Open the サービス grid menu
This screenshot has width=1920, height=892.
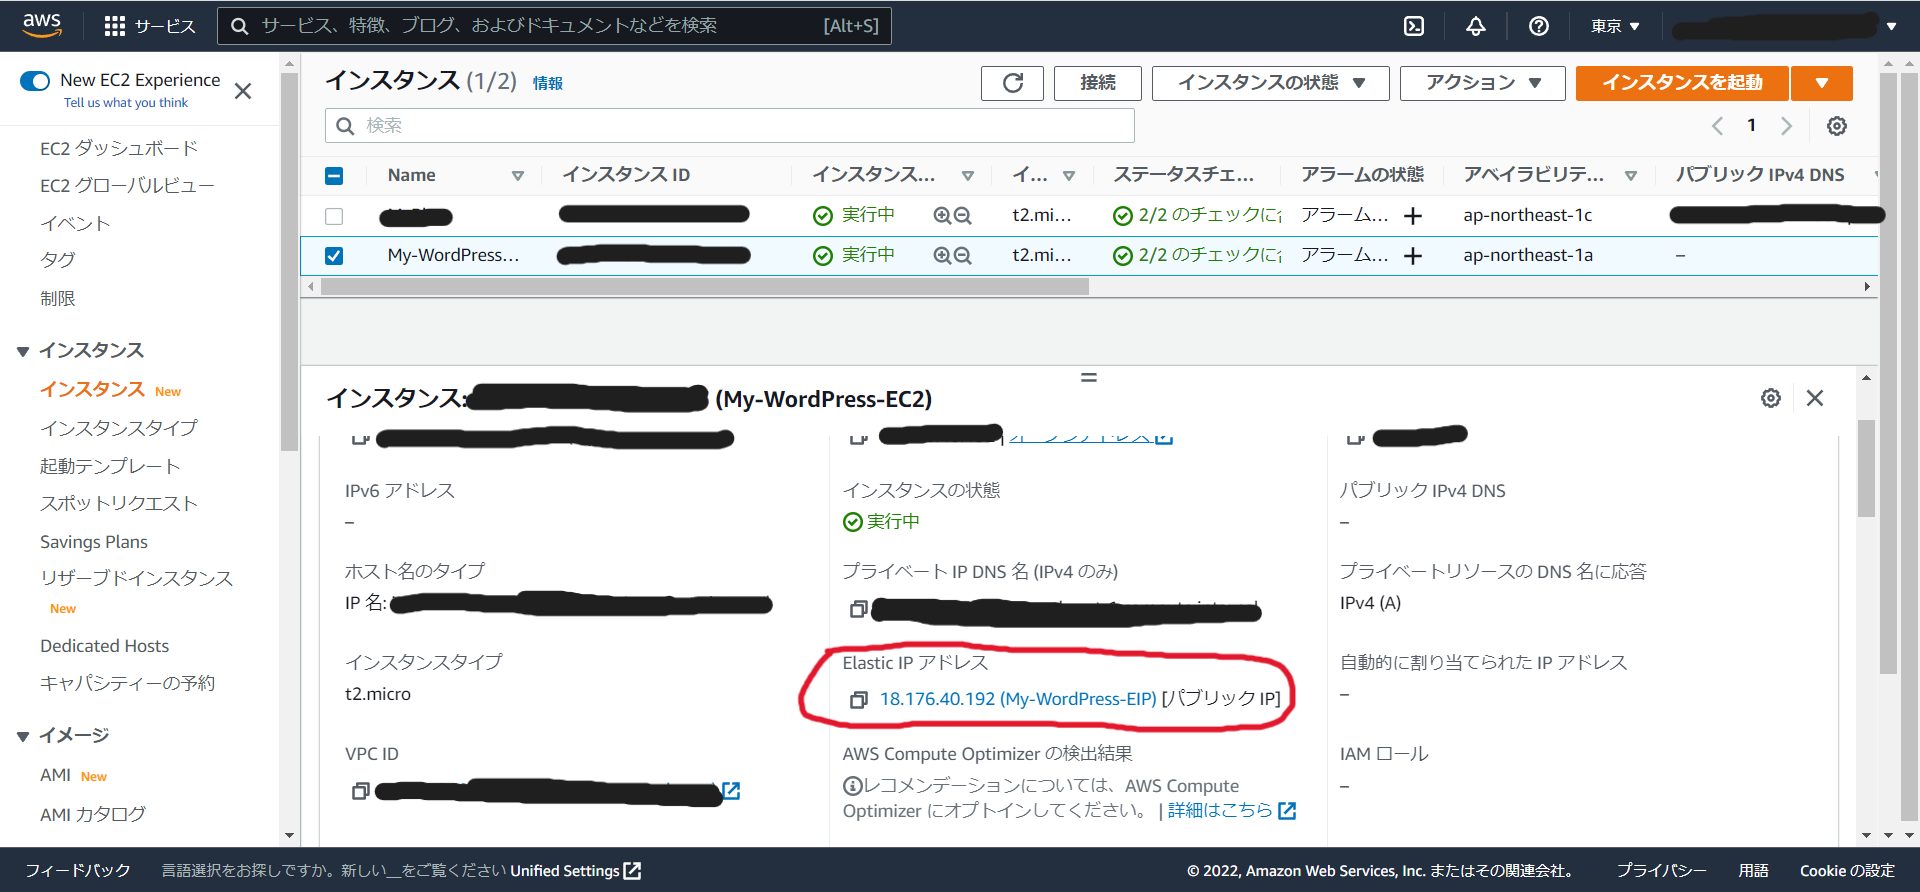pyautogui.click(x=150, y=26)
